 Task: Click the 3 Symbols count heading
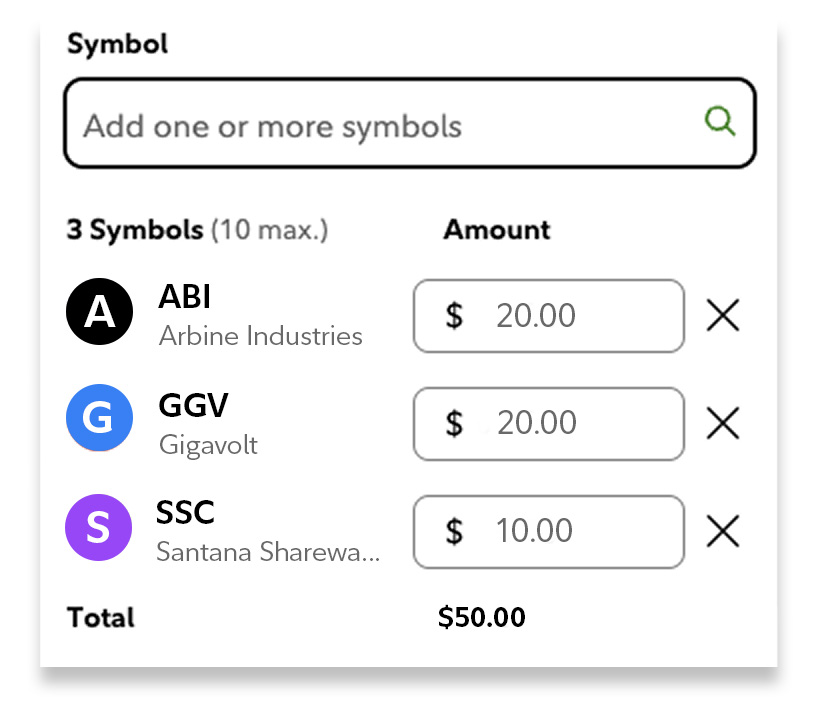coord(135,230)
